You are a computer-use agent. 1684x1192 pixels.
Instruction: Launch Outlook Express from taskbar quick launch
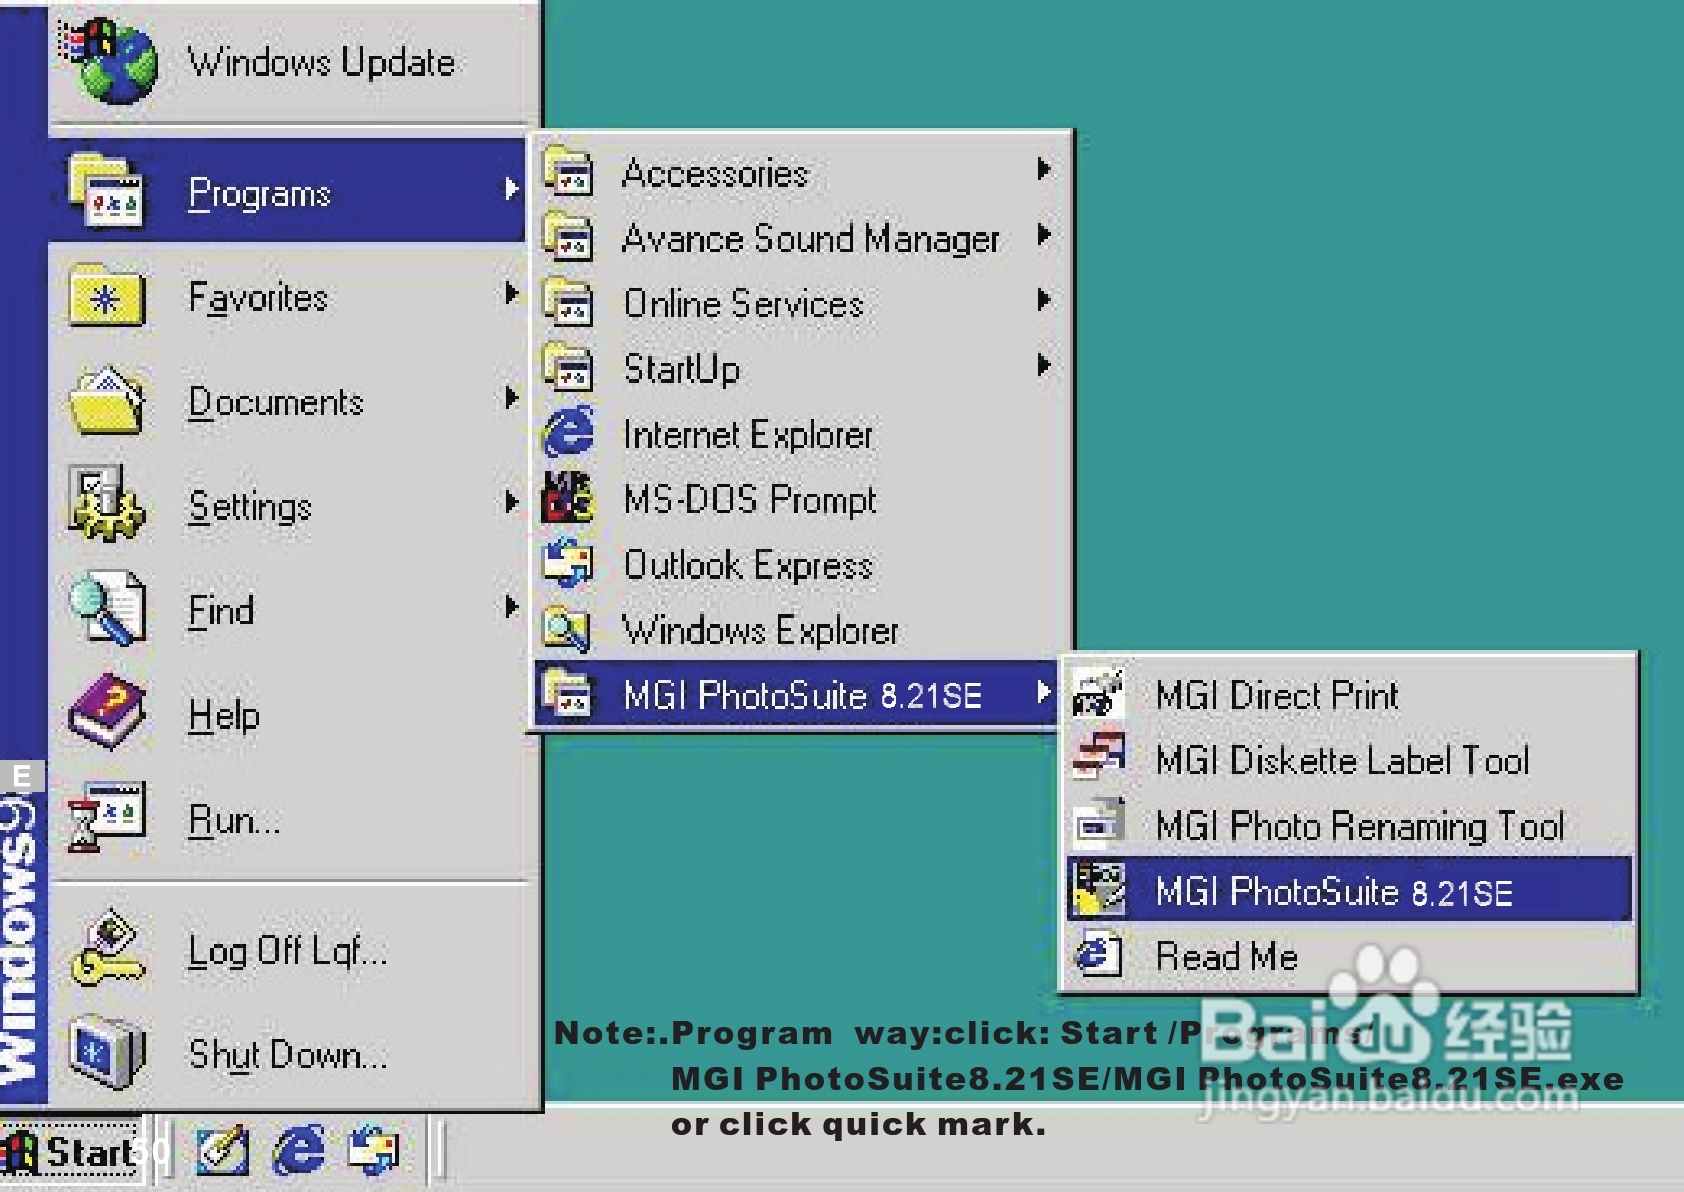coord(374,1150)
